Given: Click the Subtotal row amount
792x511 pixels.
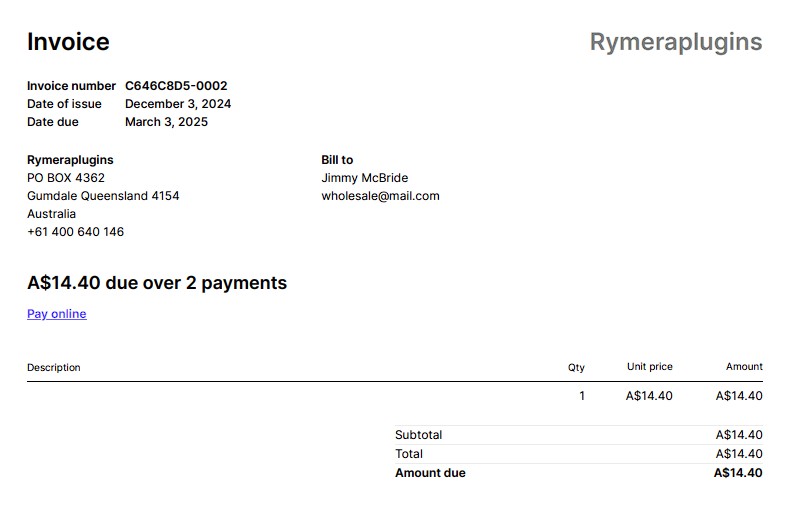Looking at the screenshot, I should pyautogui.click(x=739, y=435).
